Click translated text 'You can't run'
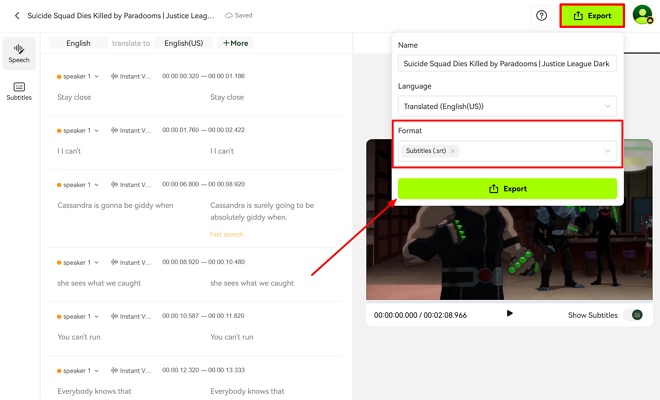This screenshot has width=660, height=400. click(232, 337)
